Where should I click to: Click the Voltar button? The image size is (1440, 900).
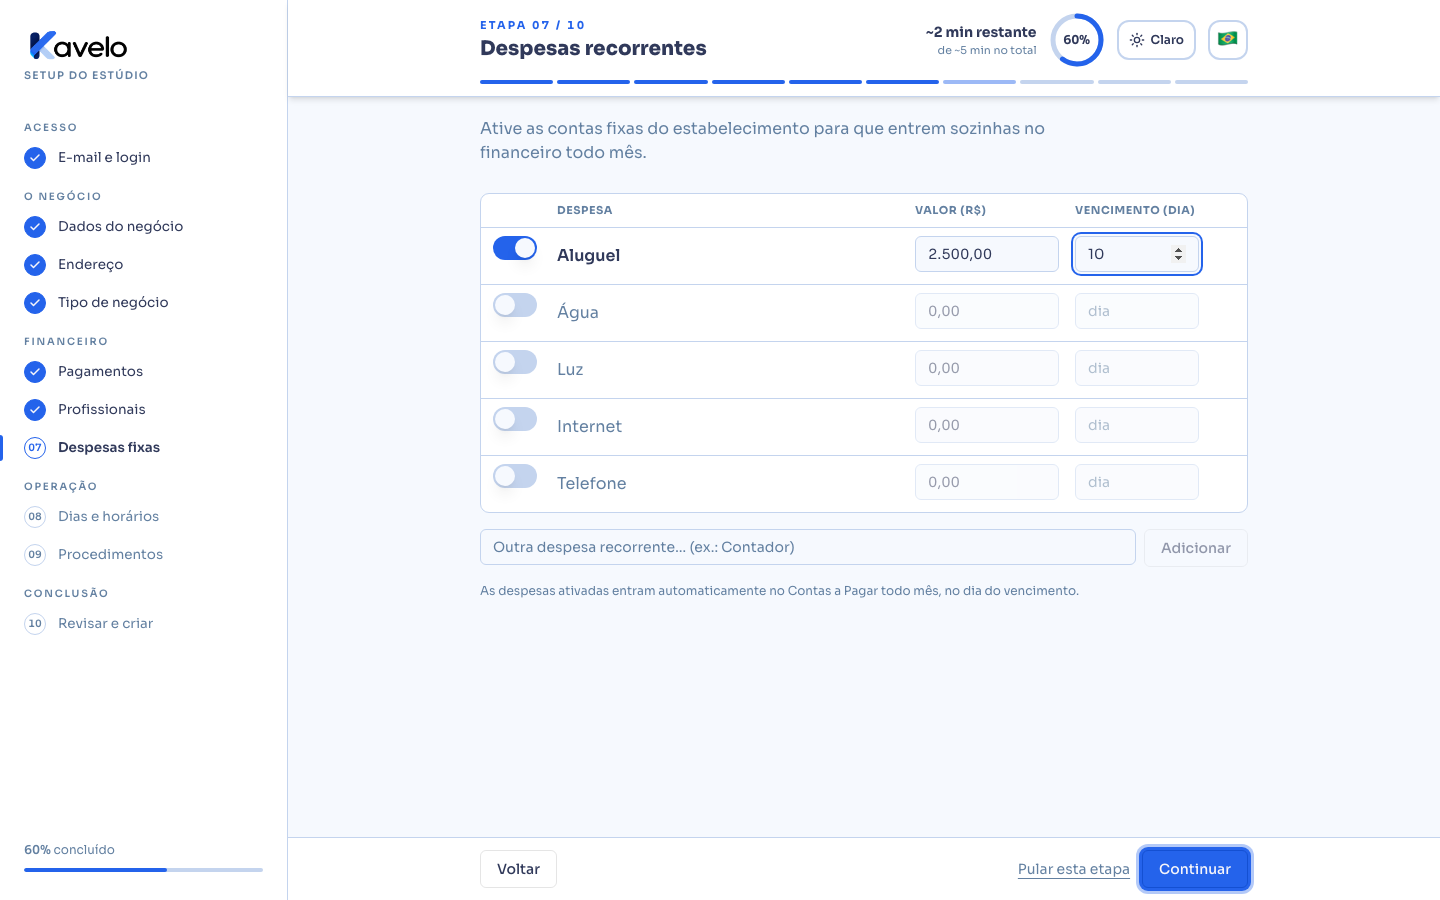[x=518, y=869]
